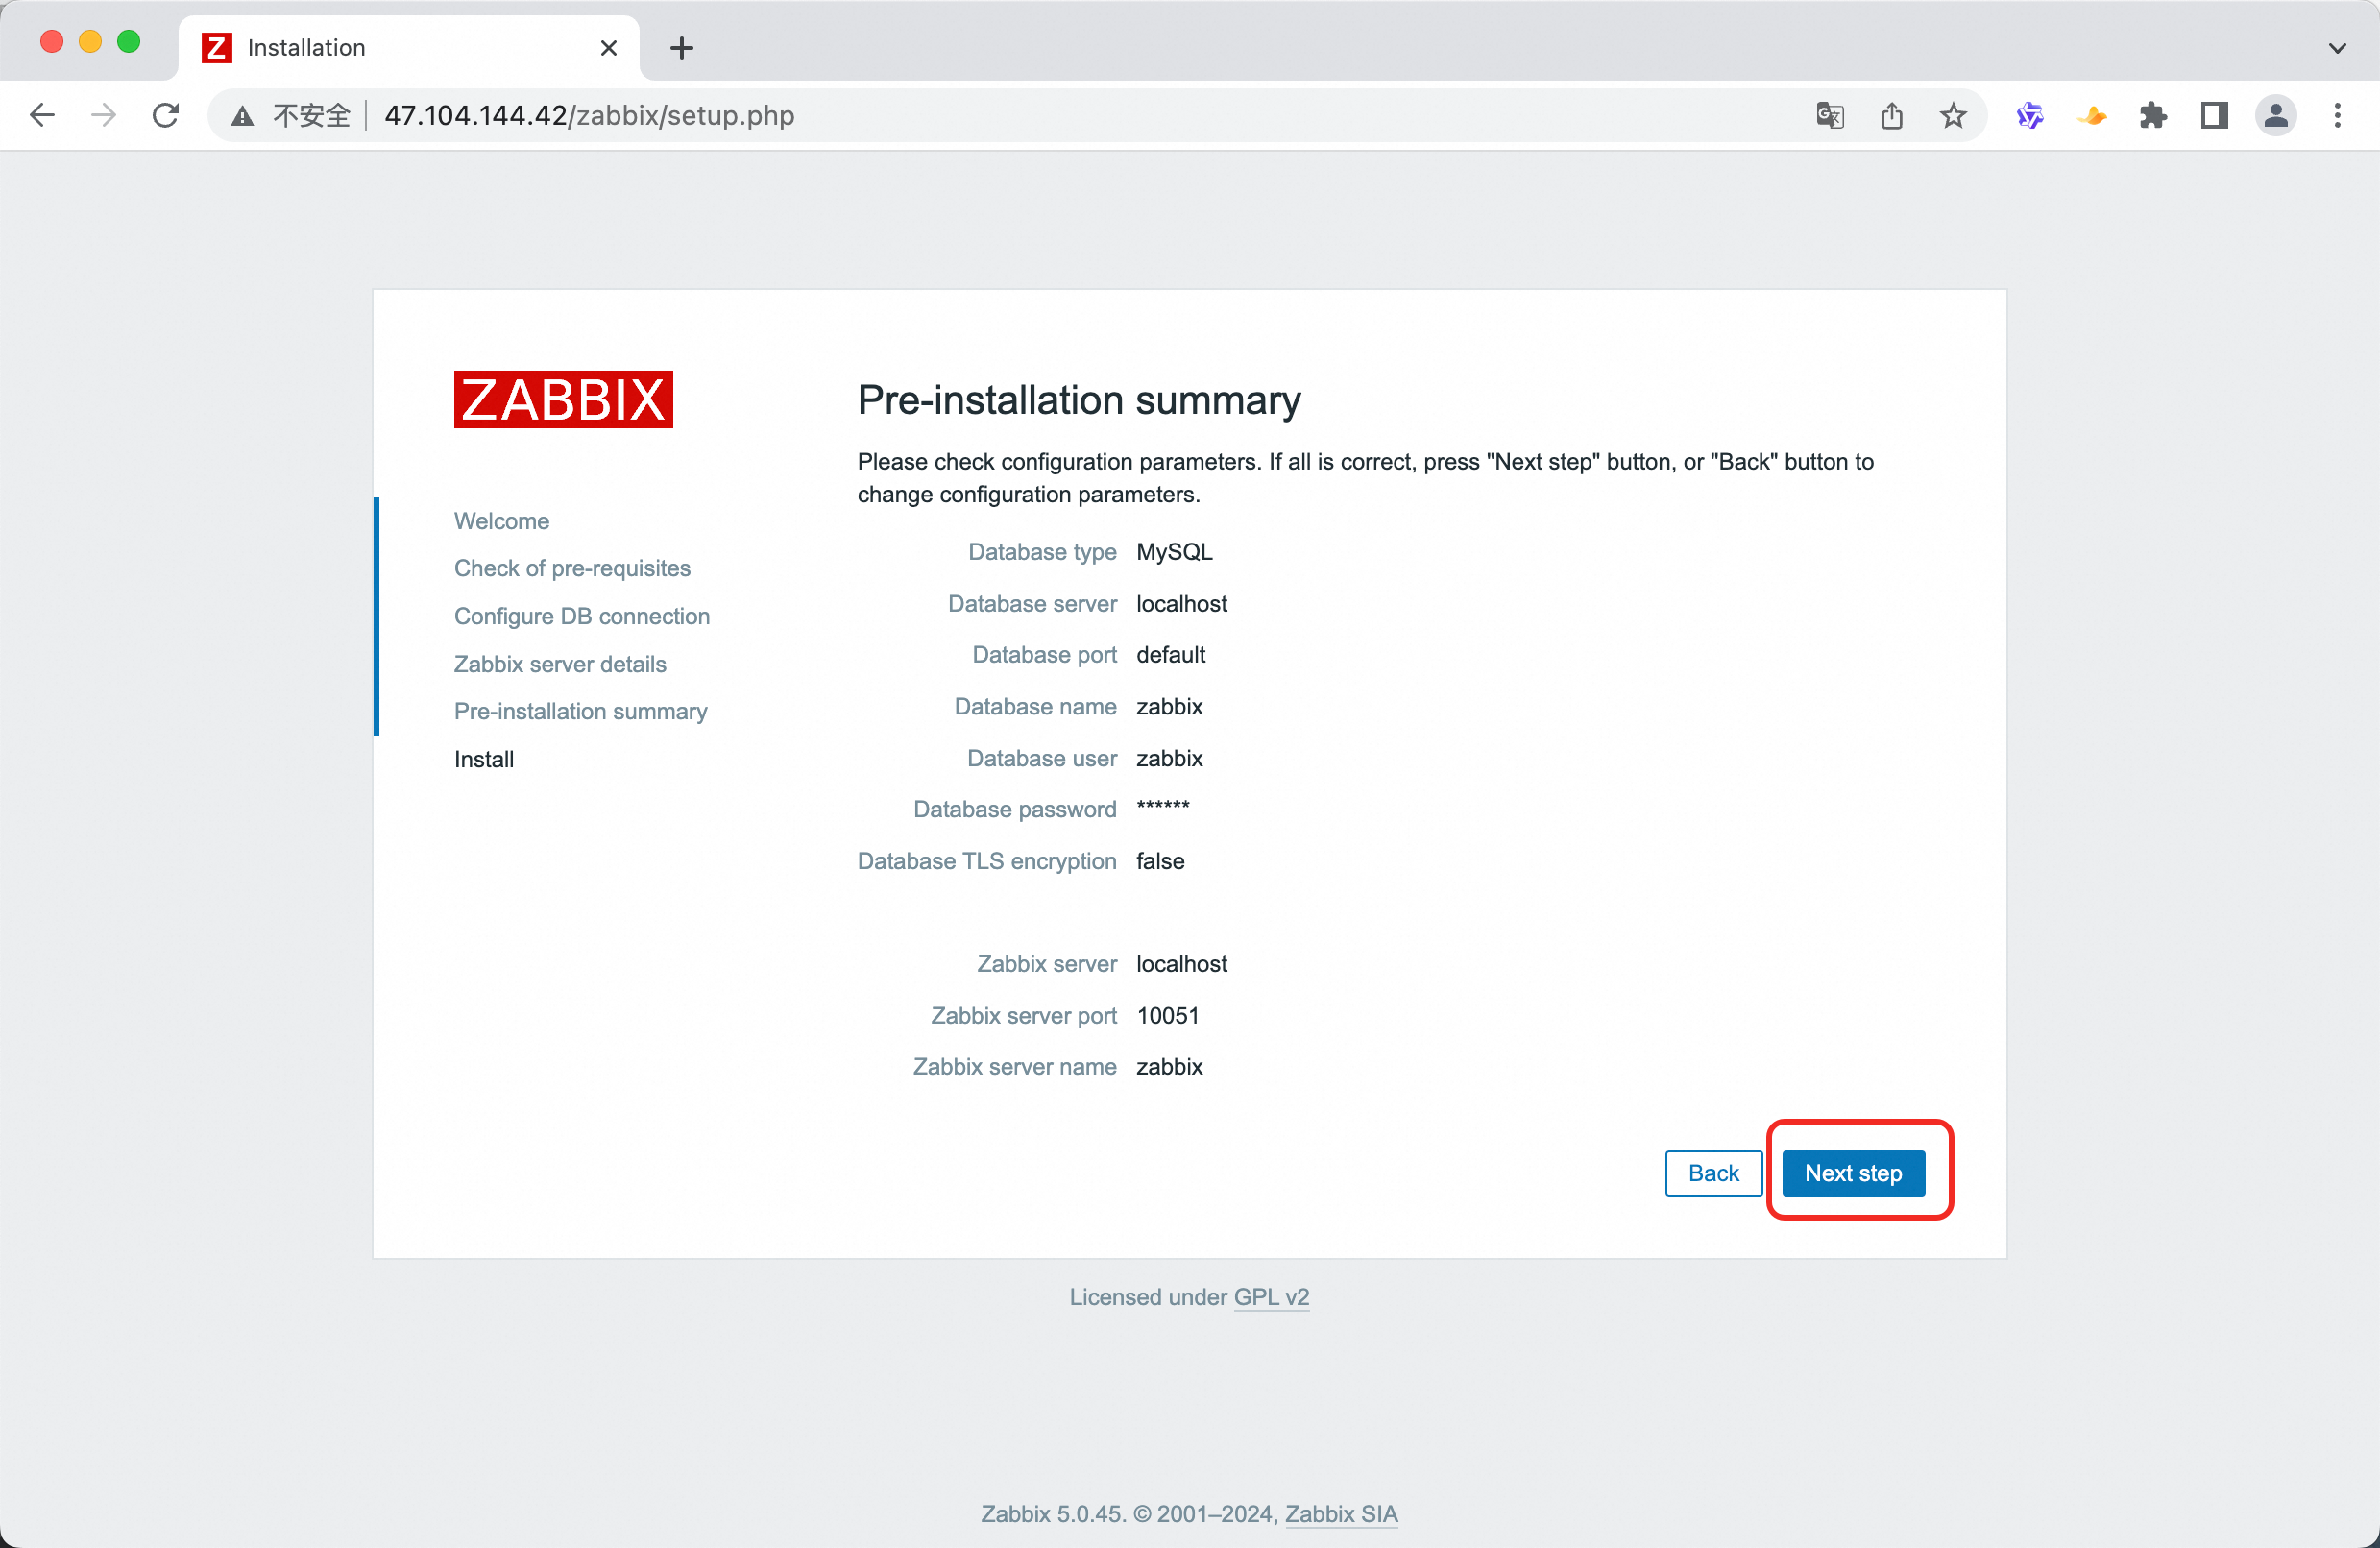Reload the Zabbix setup page

coord(166,115)
